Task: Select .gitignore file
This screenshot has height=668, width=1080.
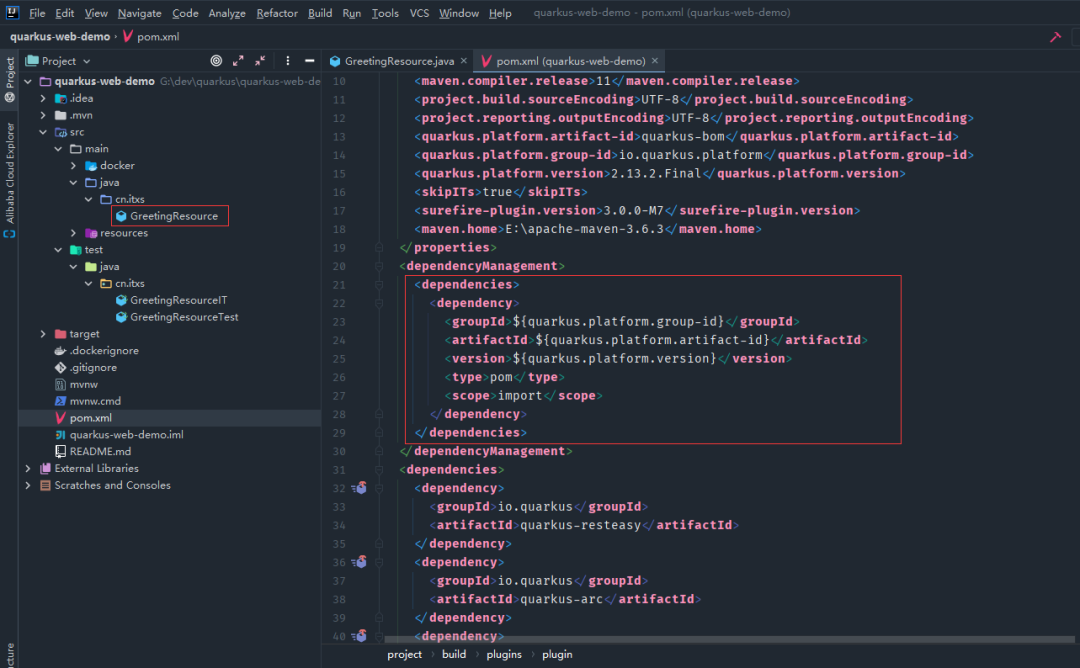Action: [x=93, y=368]
